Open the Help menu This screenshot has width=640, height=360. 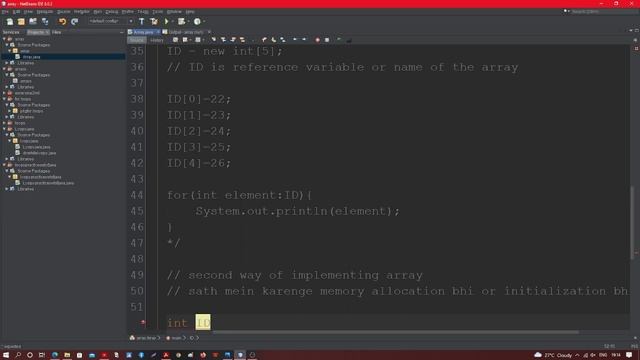coord(190,11)
